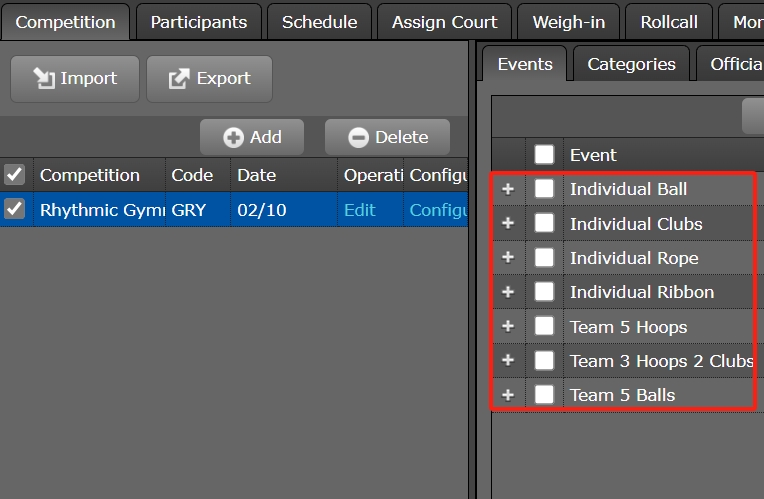Switch to the Participants tab
This screenshot has height=499, width=764.
click(x=198, y=22)
